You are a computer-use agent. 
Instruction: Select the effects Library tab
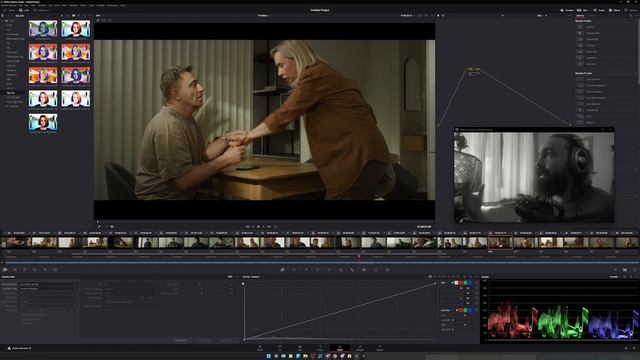pyautogui.click(x=580, y=16)
